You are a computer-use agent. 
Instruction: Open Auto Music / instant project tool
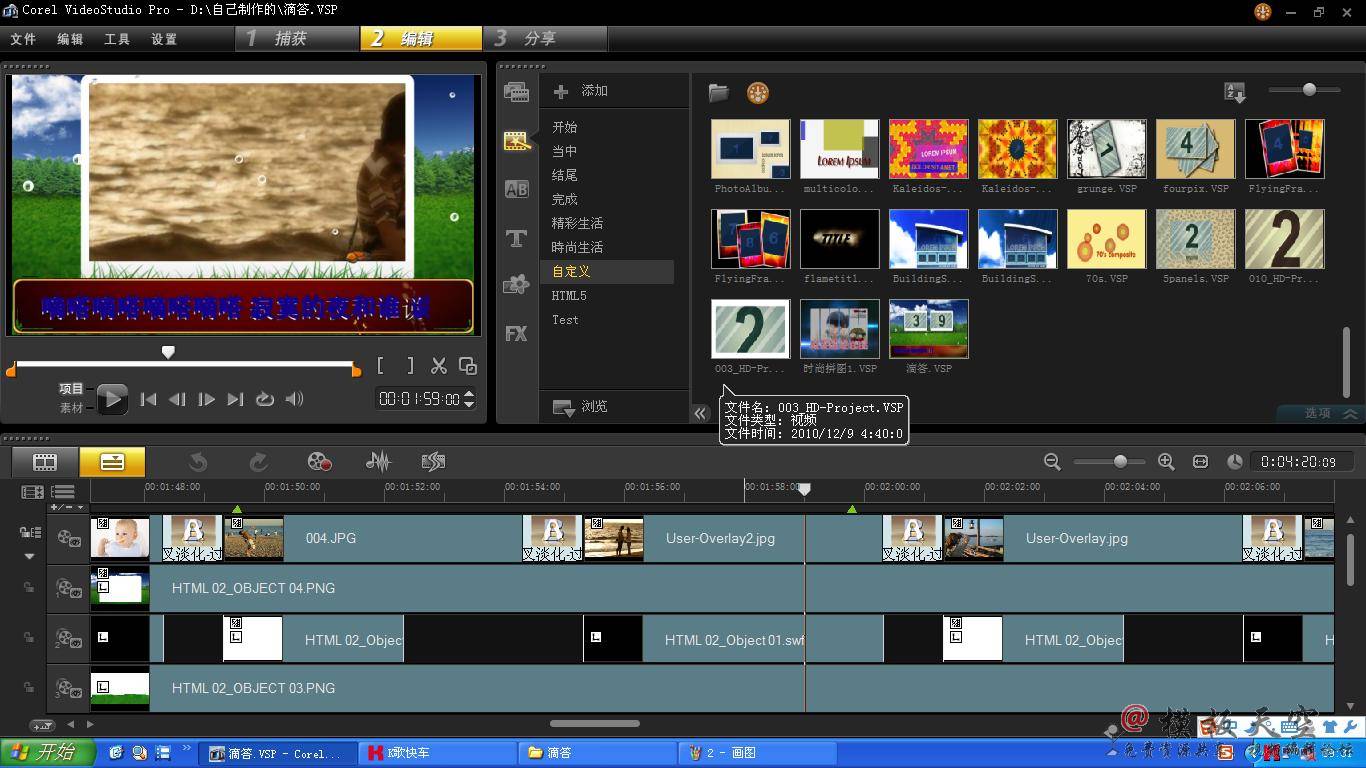(x=433, y=462)
